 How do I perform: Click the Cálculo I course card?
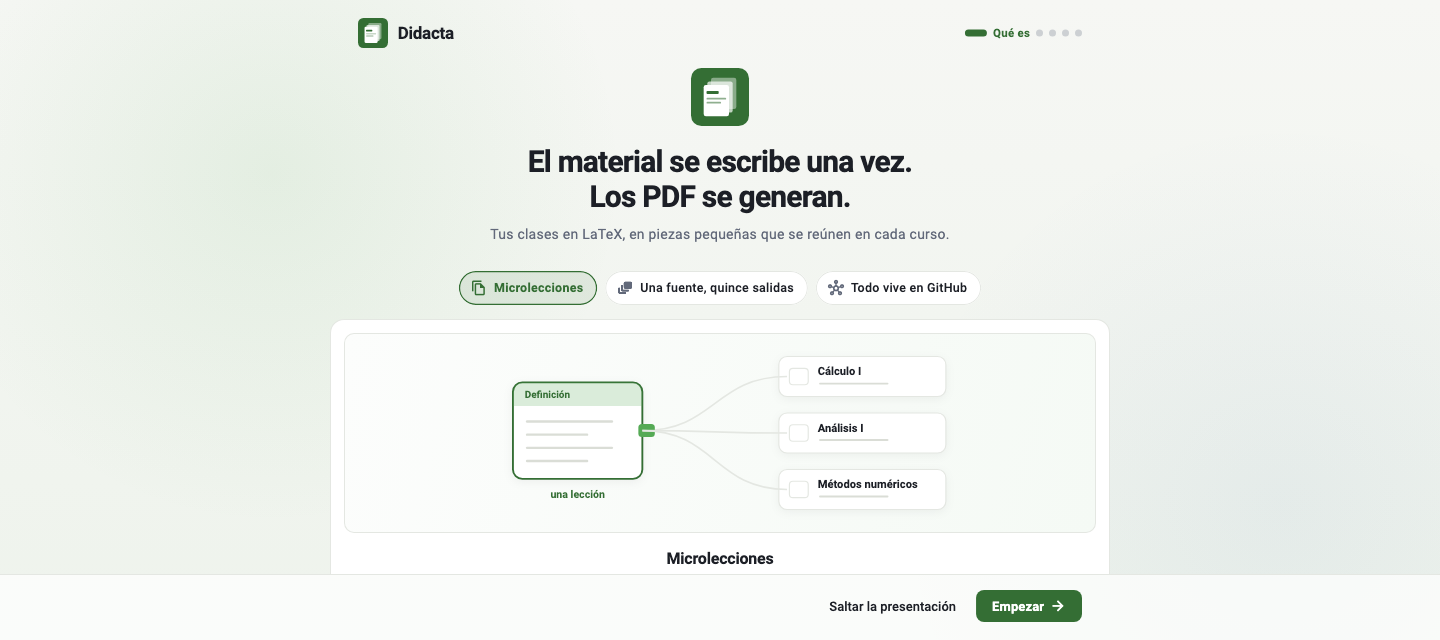click(862, 377)
